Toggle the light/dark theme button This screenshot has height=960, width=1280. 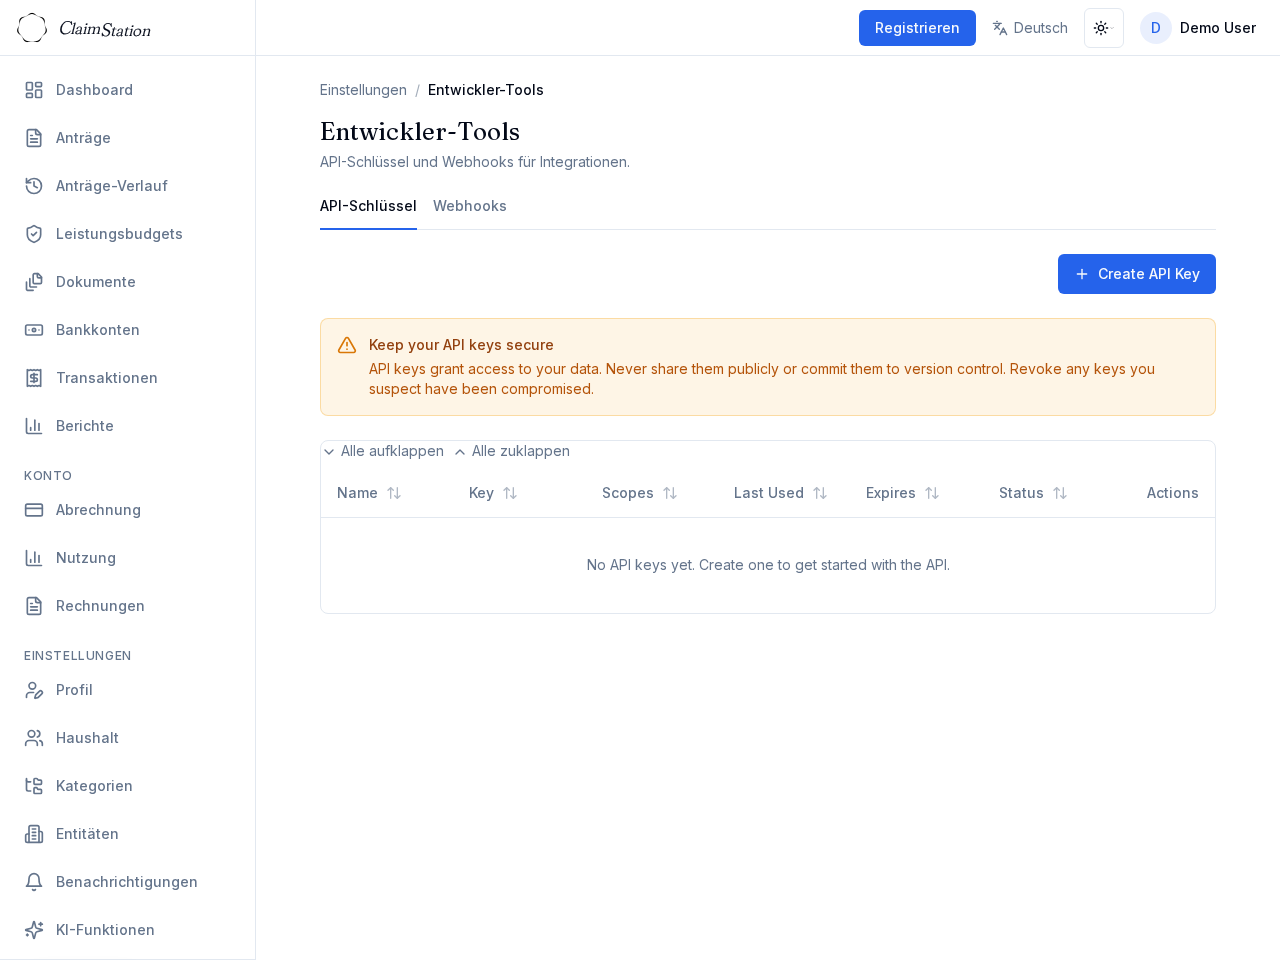coord(1103,28)
